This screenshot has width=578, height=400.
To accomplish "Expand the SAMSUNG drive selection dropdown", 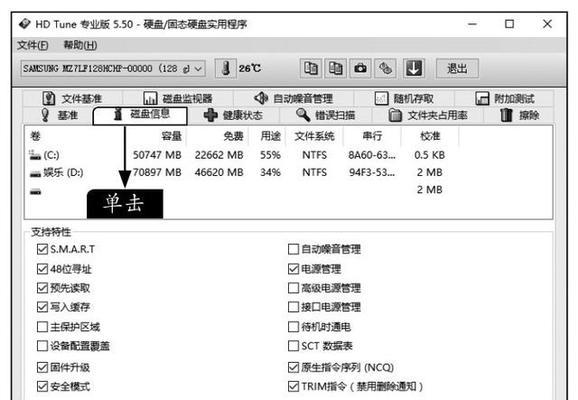I will [113, 69].
